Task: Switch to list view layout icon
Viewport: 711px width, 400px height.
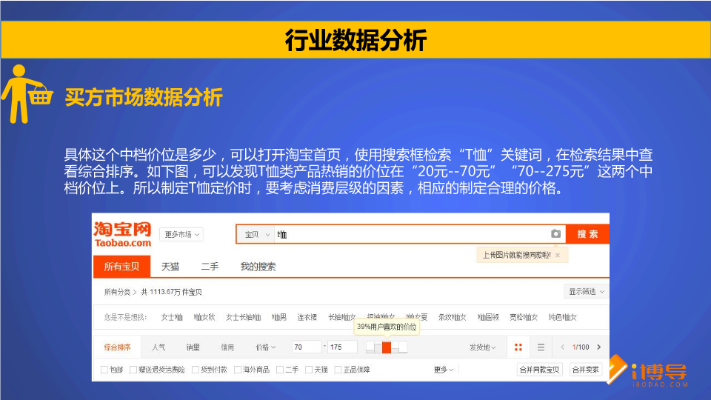Action: [541, 347]
